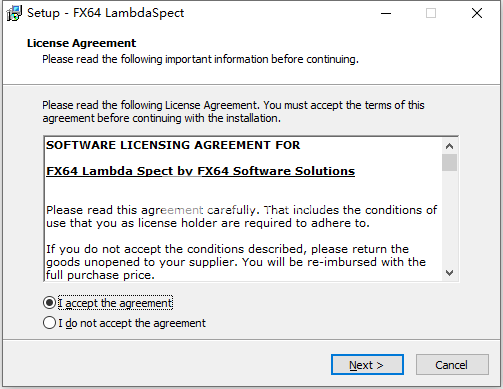Viewport: 503px width, 389px height.
Task: Click the 'If you do not accept the conditions' paragraph
Action: (x=236, y=262)
